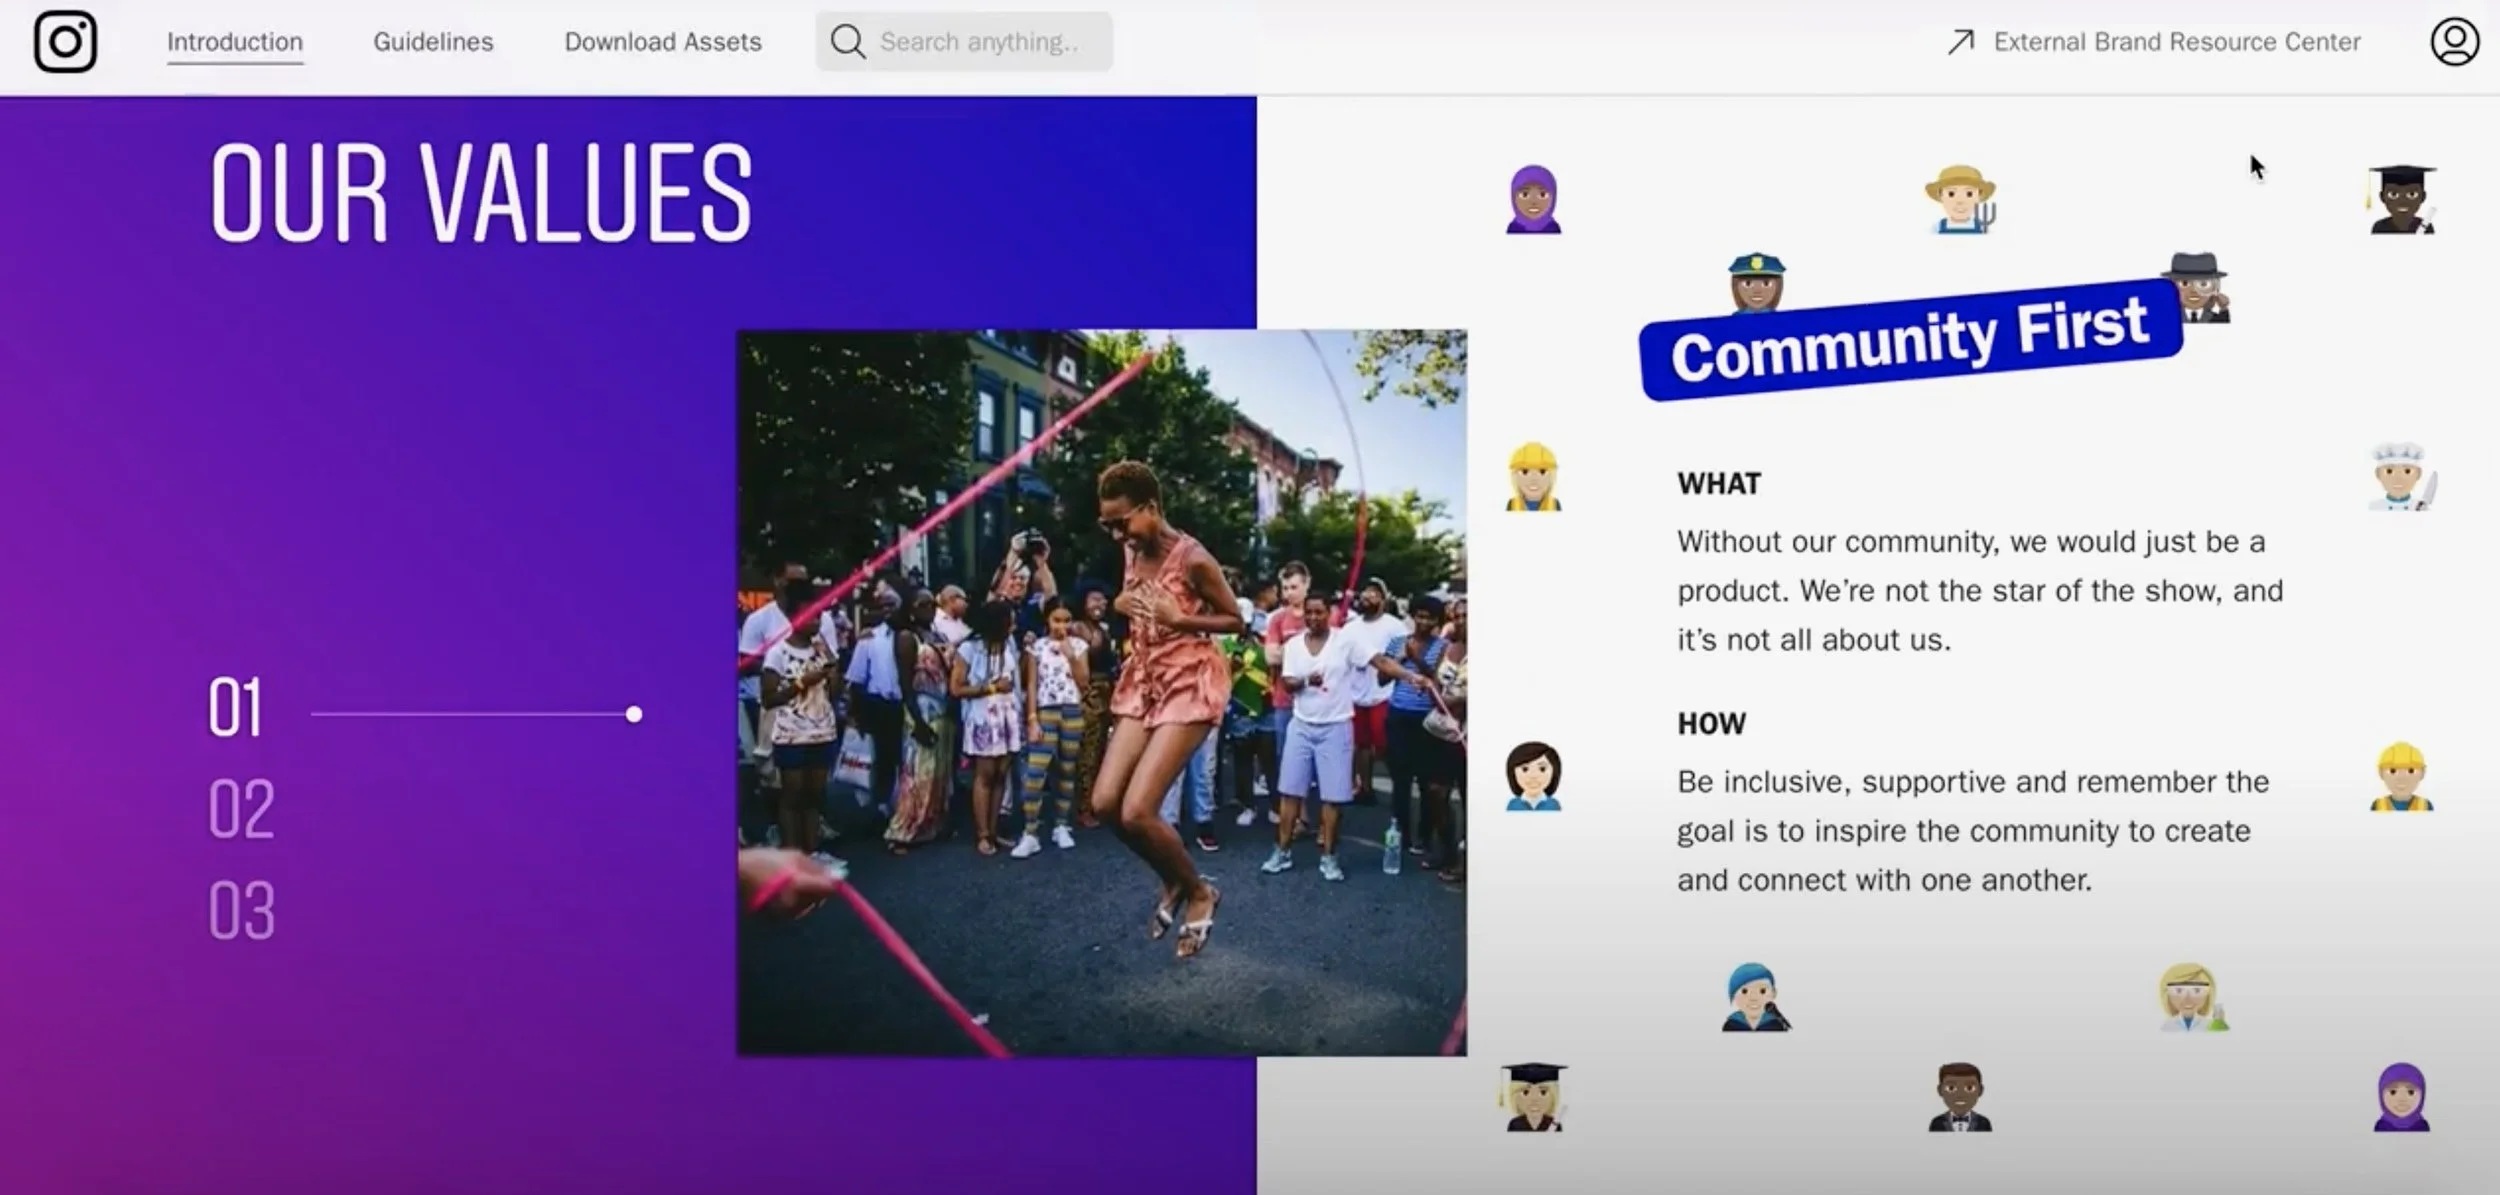Click the search magnifier icon
The image size is (2500, 1195).
(x=847, y=42)
